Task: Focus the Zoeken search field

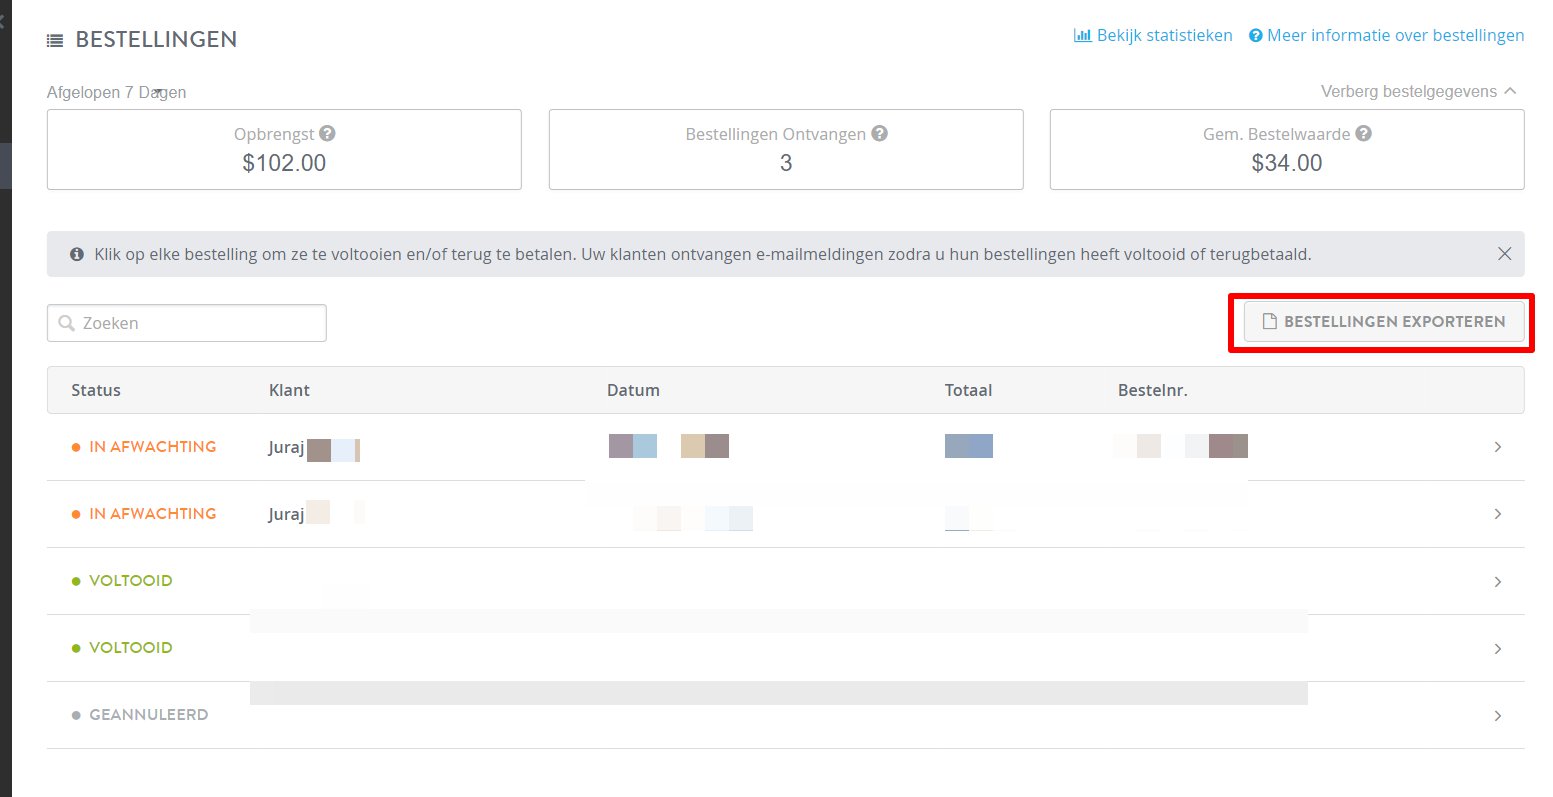Action: [186, 323]
